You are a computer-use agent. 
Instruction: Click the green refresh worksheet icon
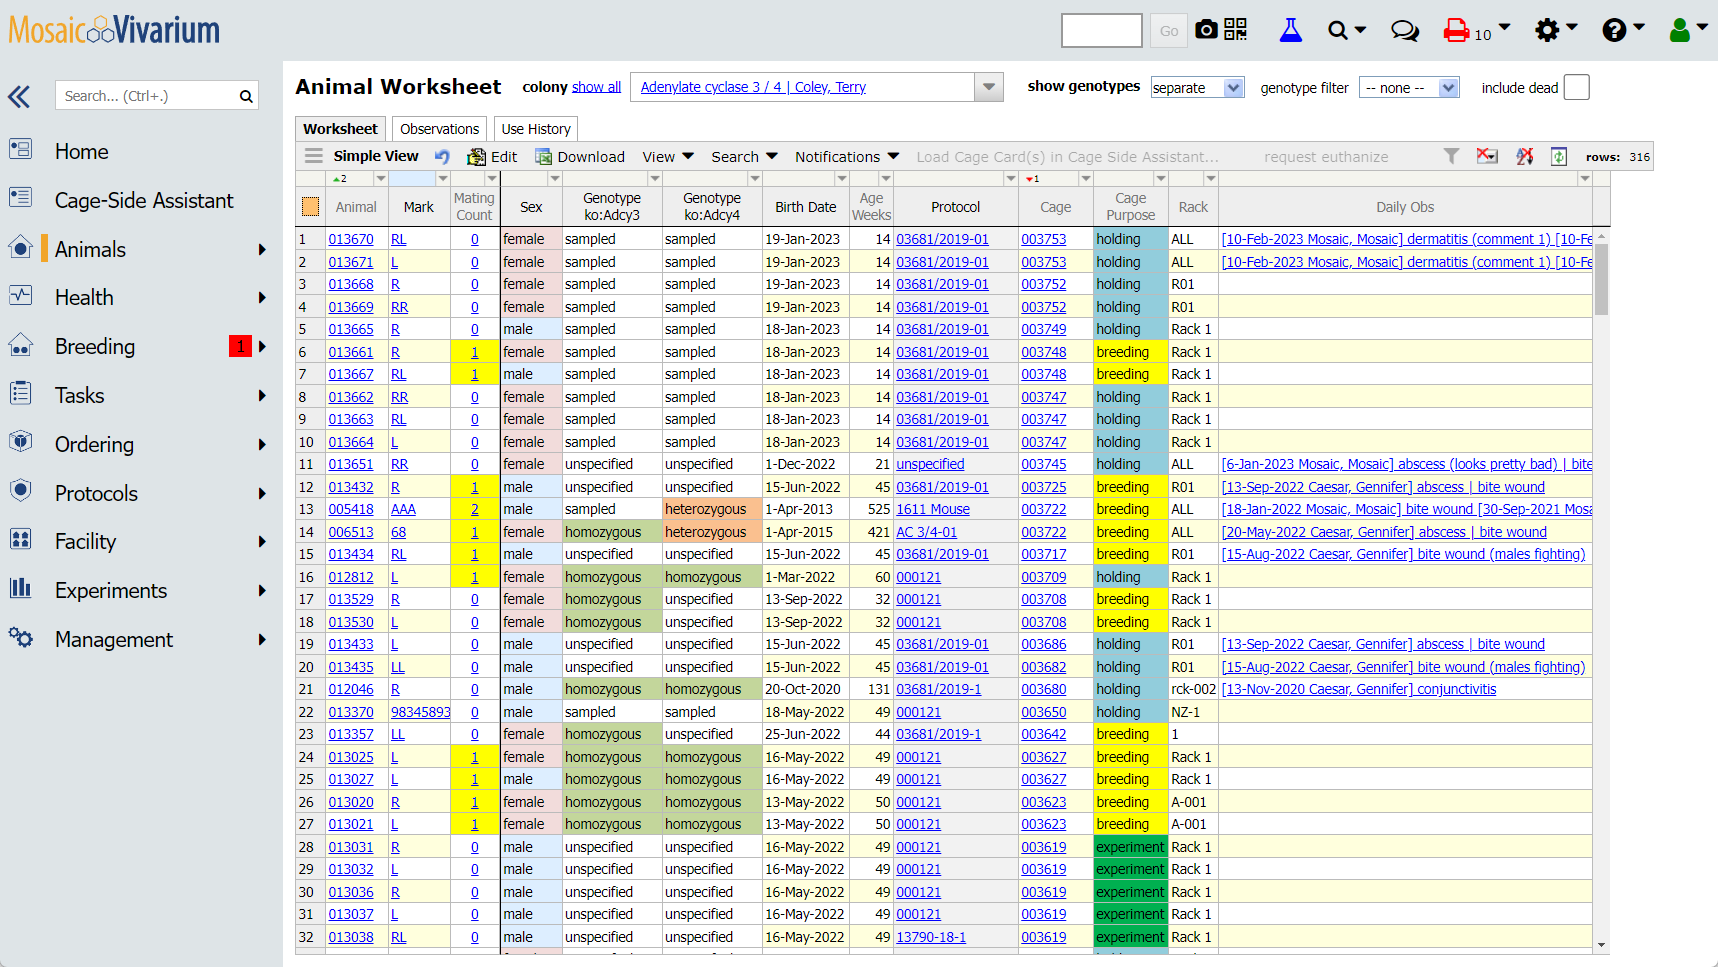click(x=1559, y=156)
